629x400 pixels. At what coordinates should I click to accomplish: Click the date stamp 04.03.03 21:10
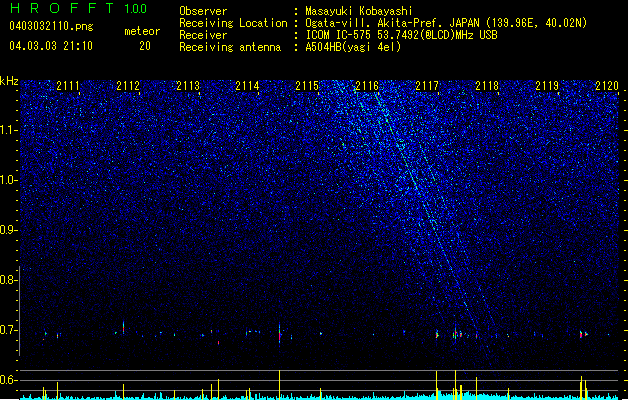(51, 46)
